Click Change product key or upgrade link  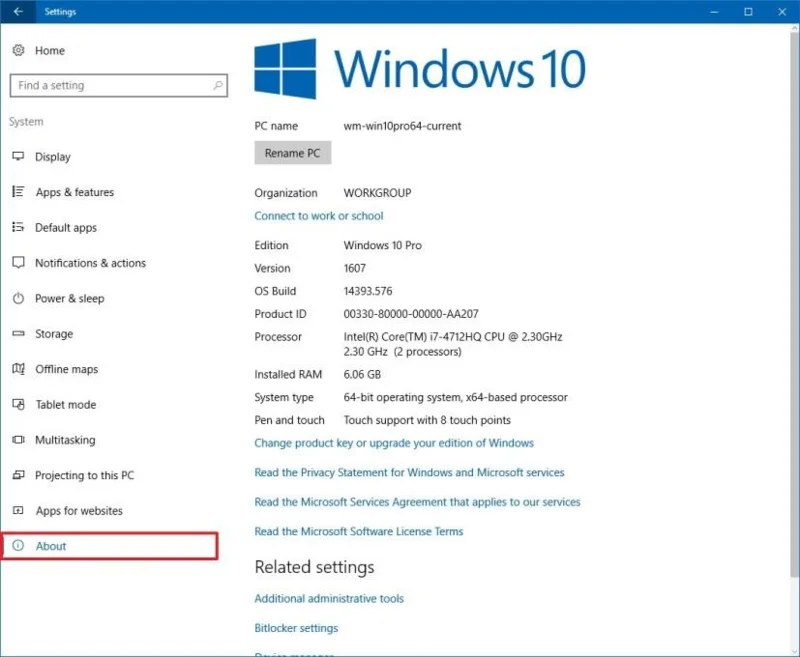click(394, 443)
